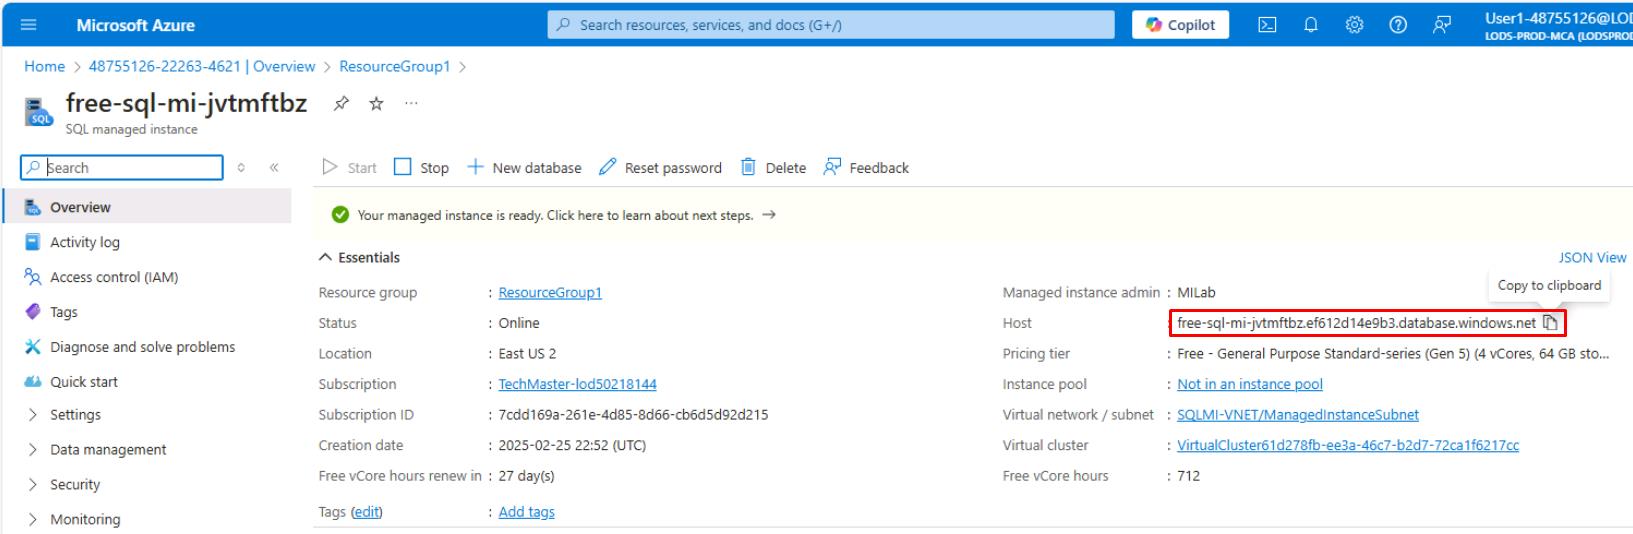Go to Home breadcrumb

tap(44, 66)
